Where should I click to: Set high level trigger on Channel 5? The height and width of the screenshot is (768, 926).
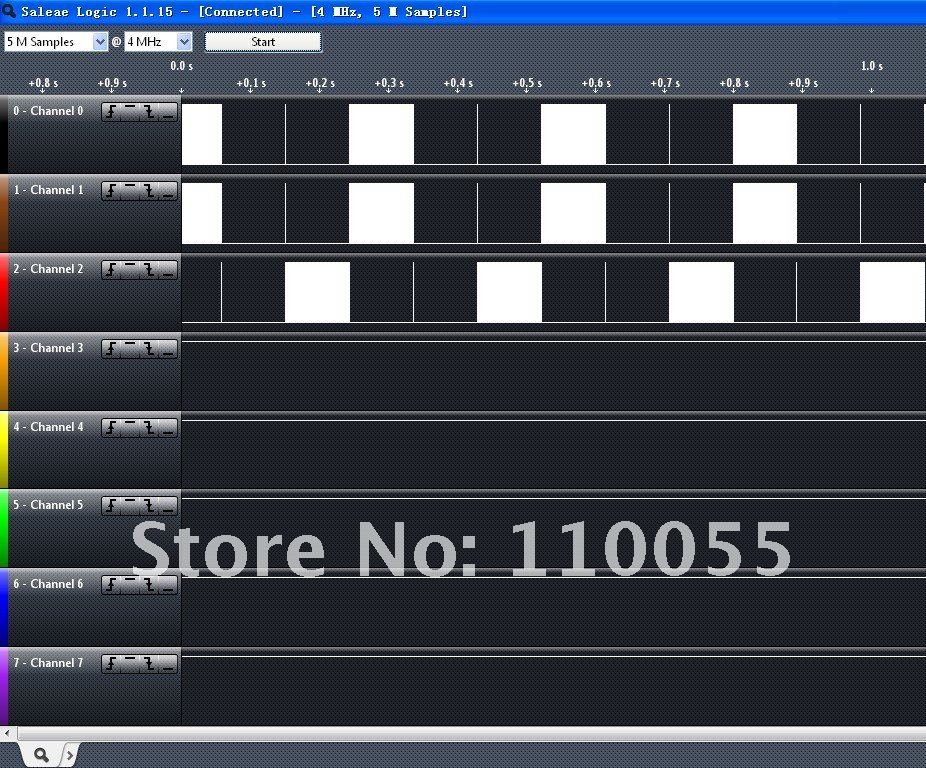(x=130, y=506)
